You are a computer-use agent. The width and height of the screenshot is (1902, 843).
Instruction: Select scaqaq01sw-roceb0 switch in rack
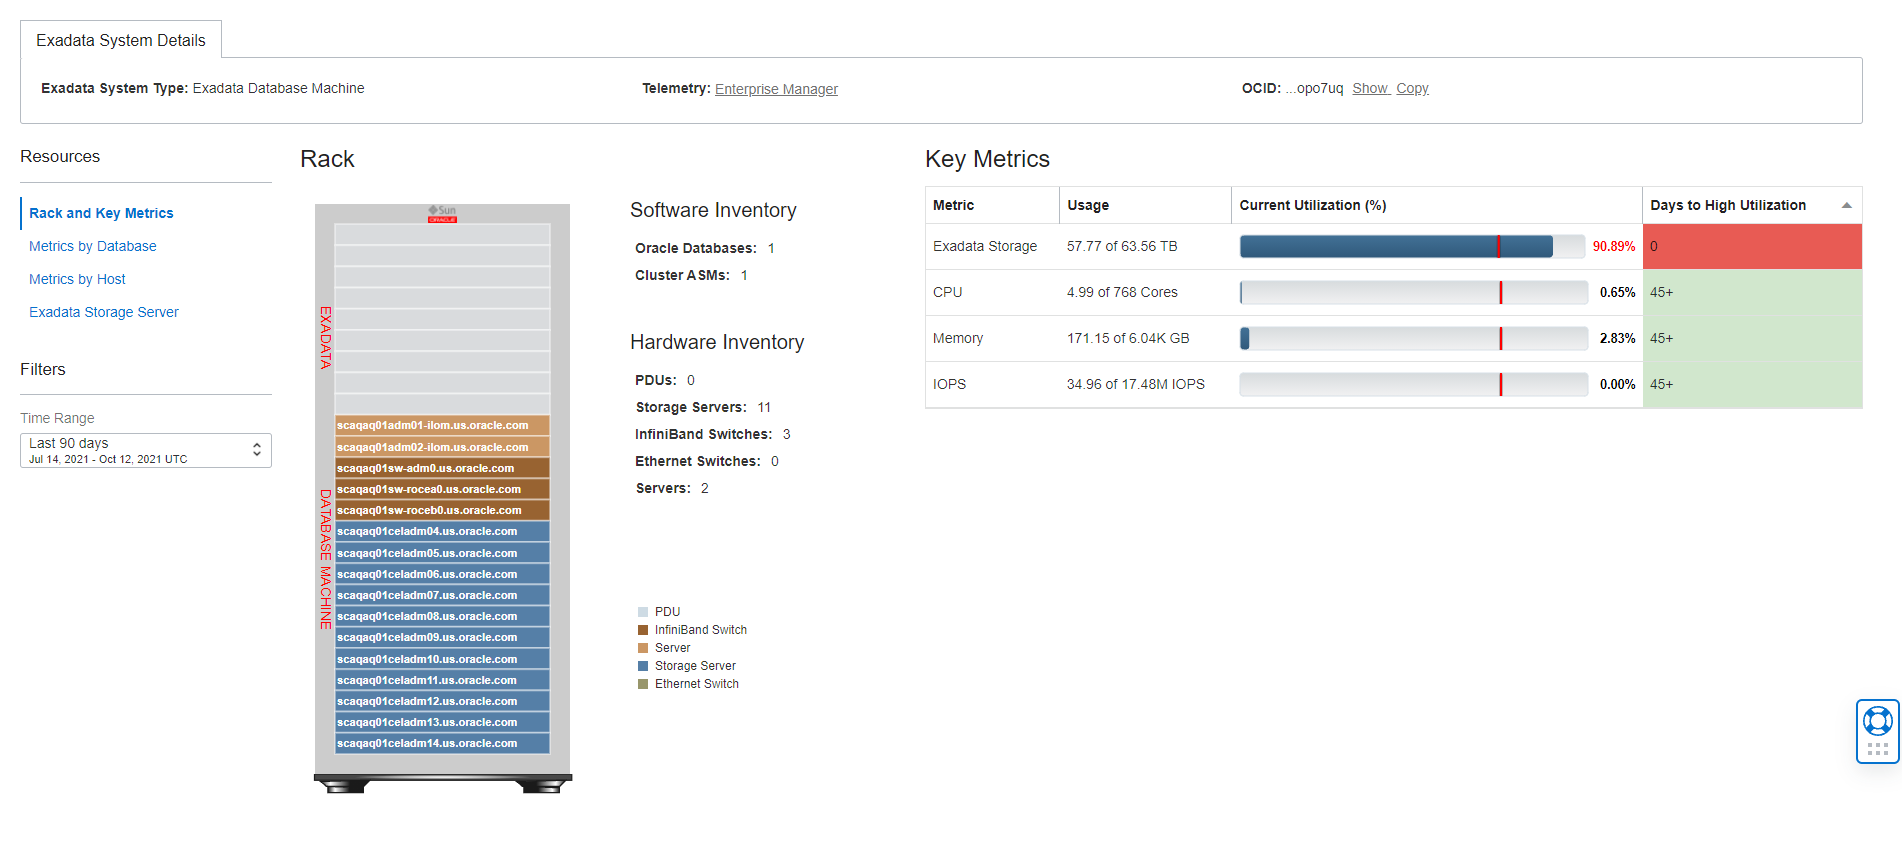tap(442, 510)
